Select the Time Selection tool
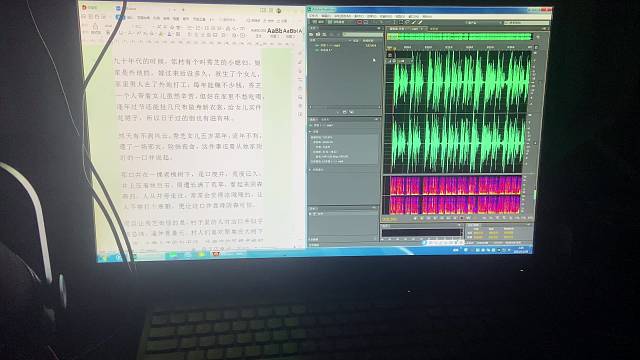 (x=394, y=22)
